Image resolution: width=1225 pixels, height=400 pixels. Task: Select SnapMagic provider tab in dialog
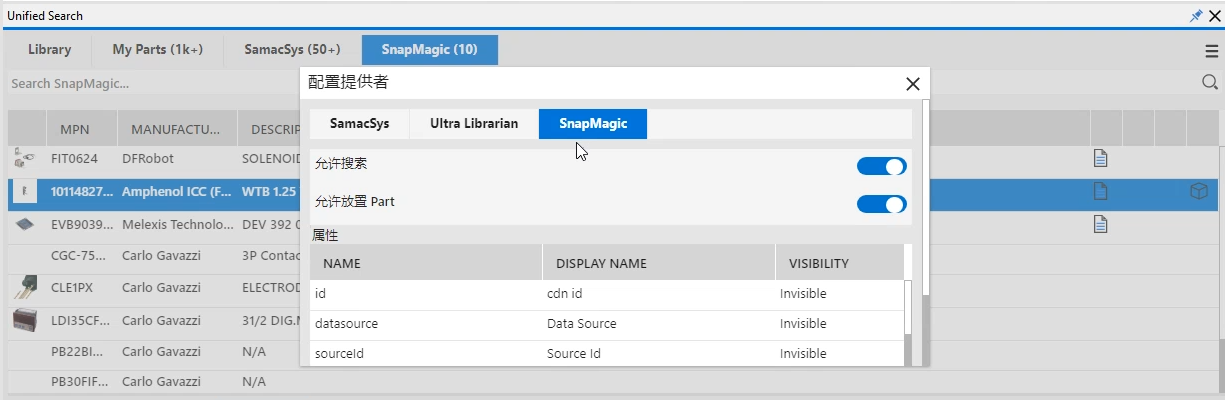click(593, 124)
